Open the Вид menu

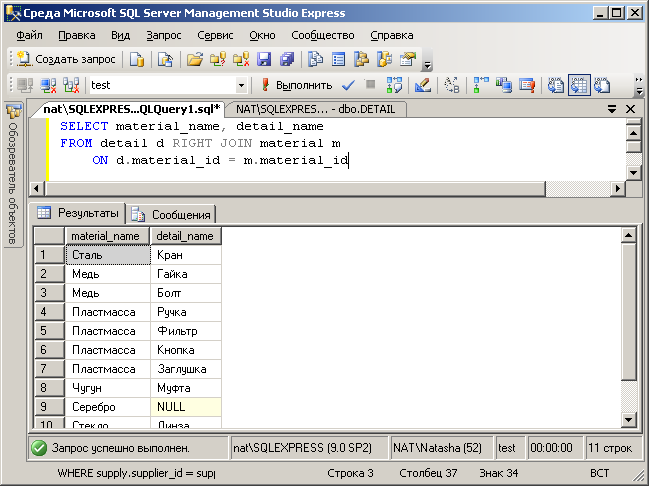(120, 36)
